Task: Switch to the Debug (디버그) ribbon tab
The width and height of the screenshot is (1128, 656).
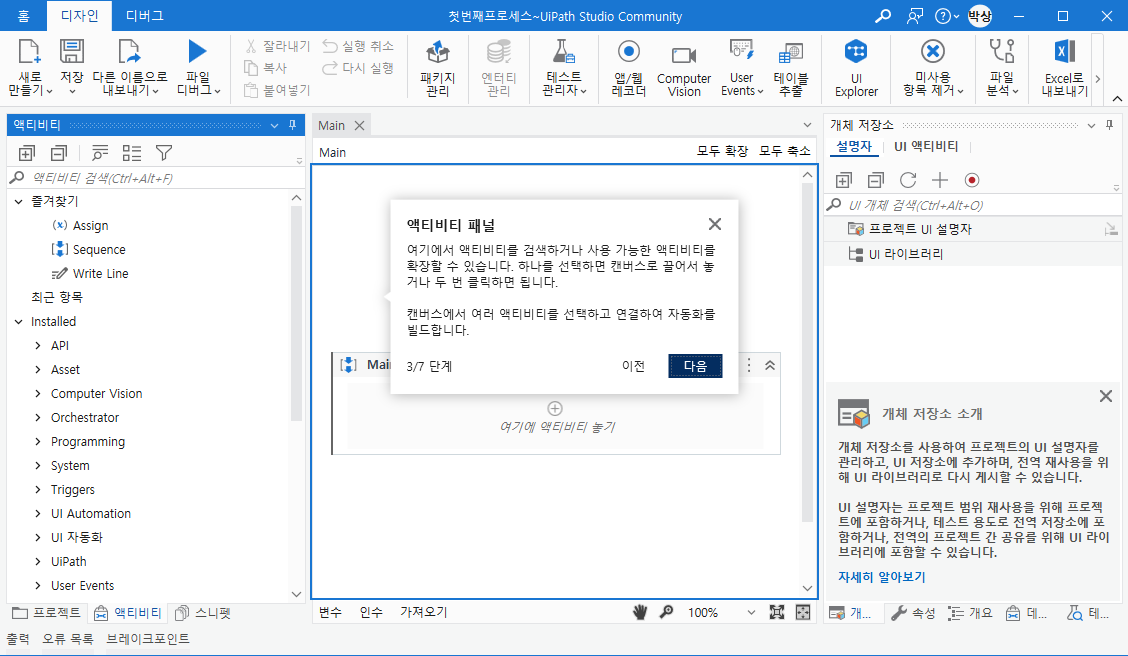Action: (145, 16)
